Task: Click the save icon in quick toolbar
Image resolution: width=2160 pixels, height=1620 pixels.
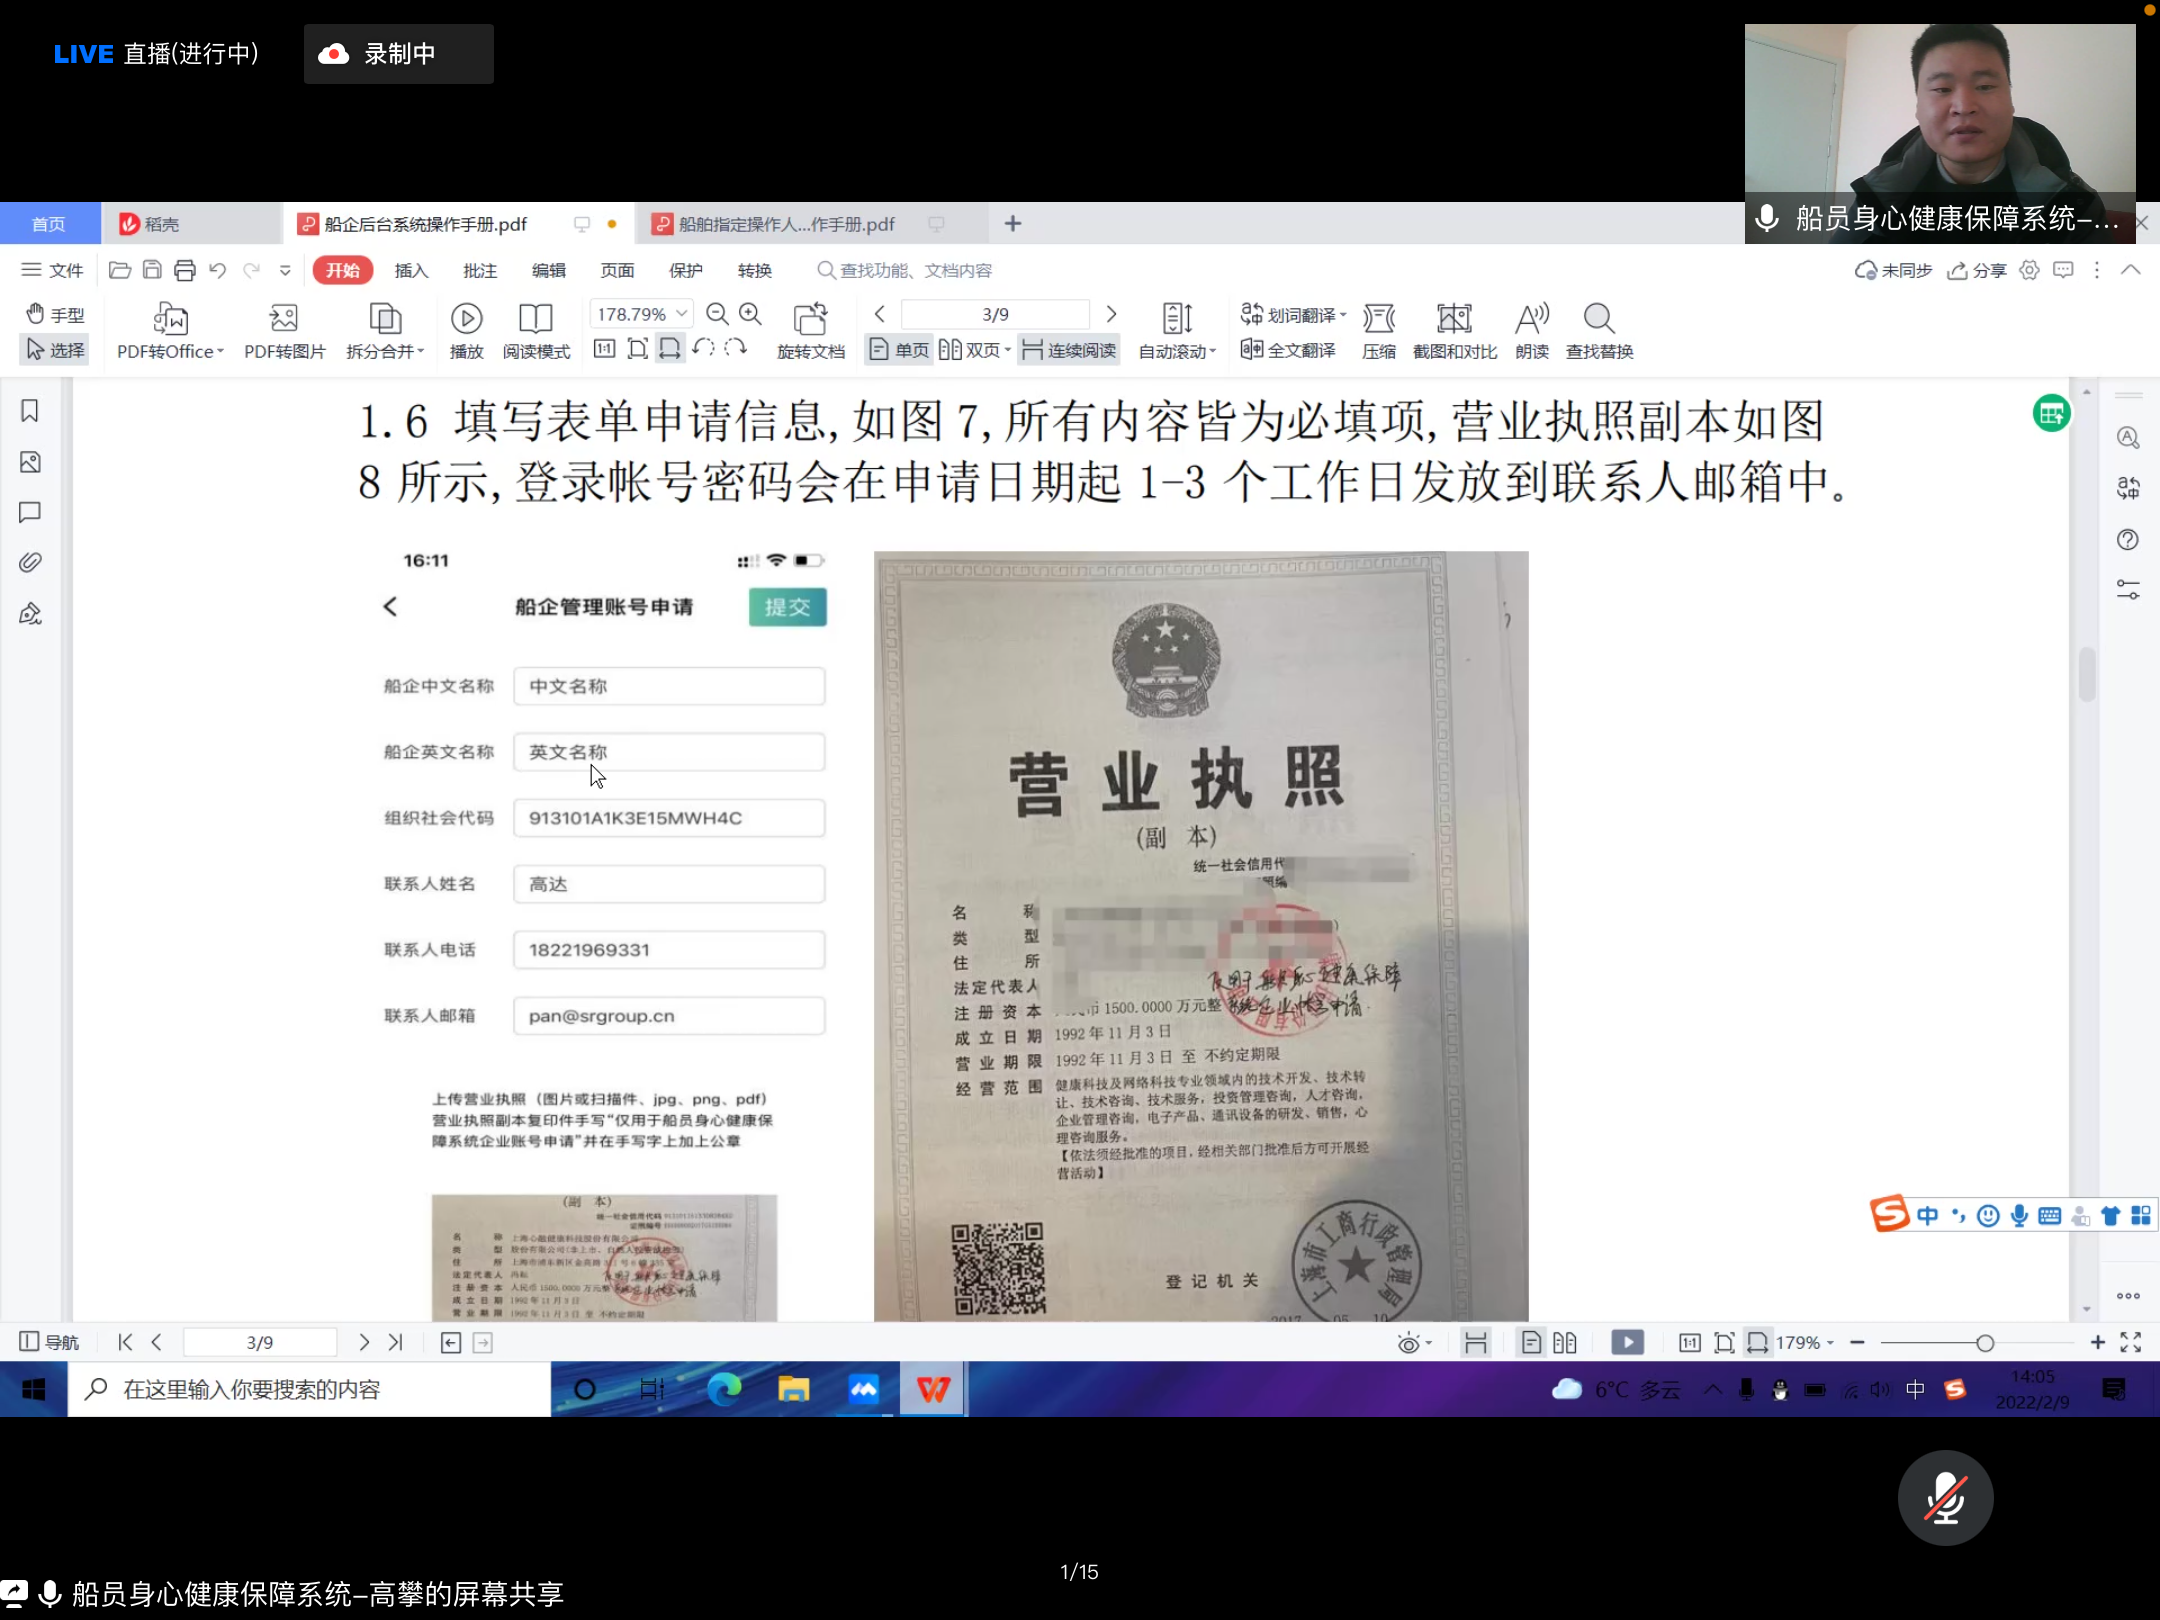Action: click(x=152, y=270)
